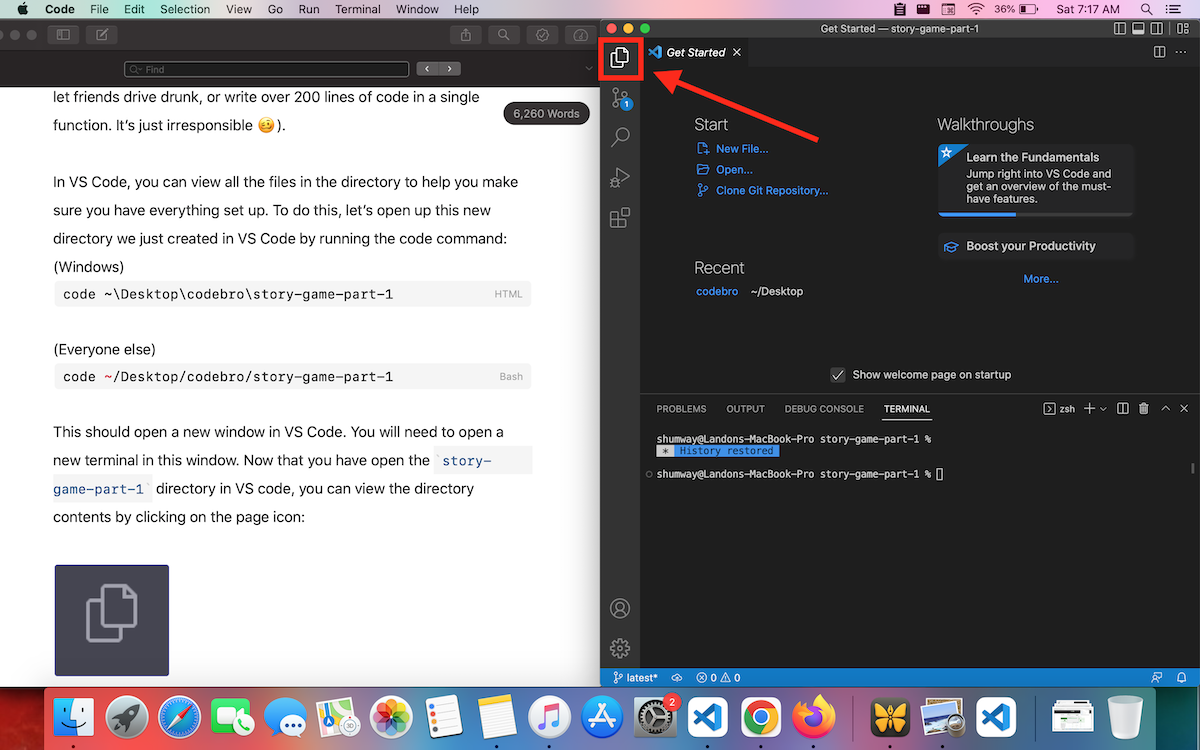
Task: Click the terminal scrollbar thumb
Action: coord(1192,468)
